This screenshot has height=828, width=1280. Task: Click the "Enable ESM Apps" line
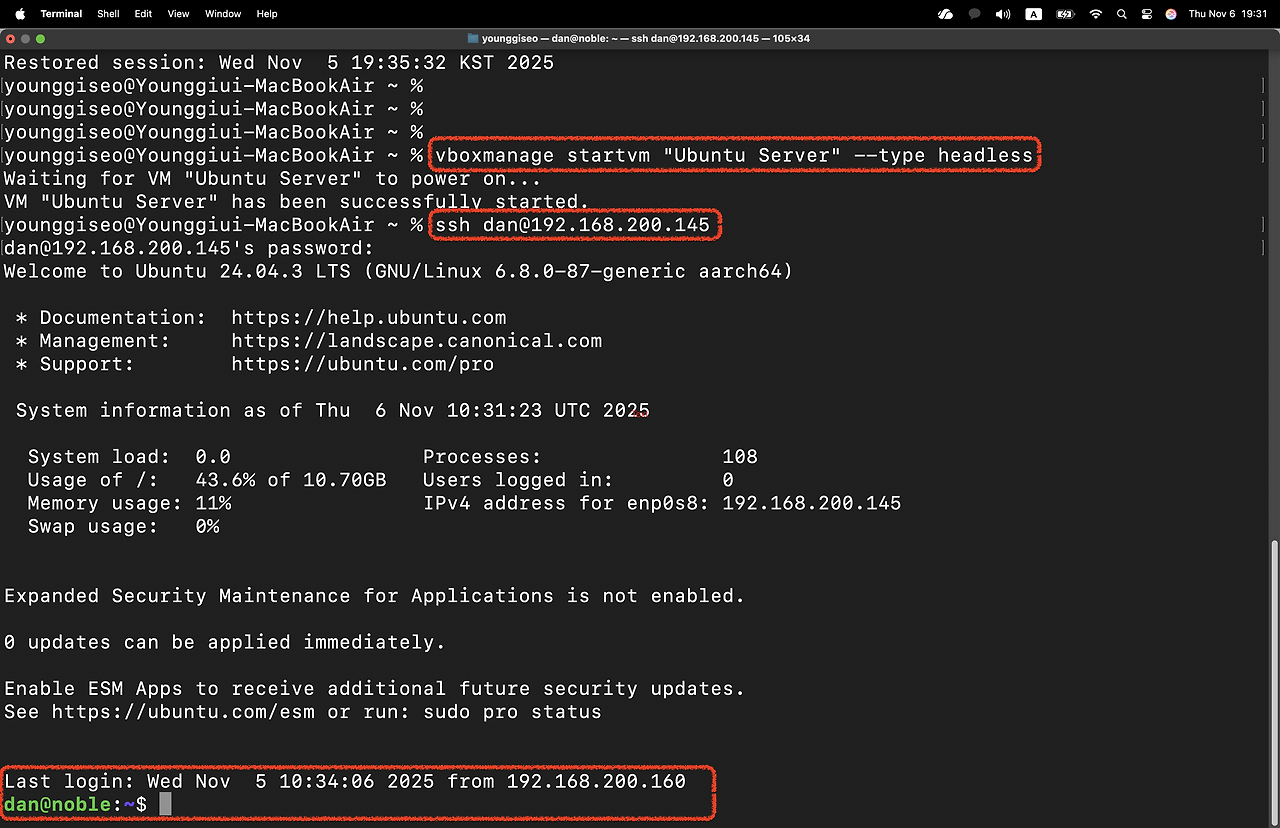coord(375,689)
